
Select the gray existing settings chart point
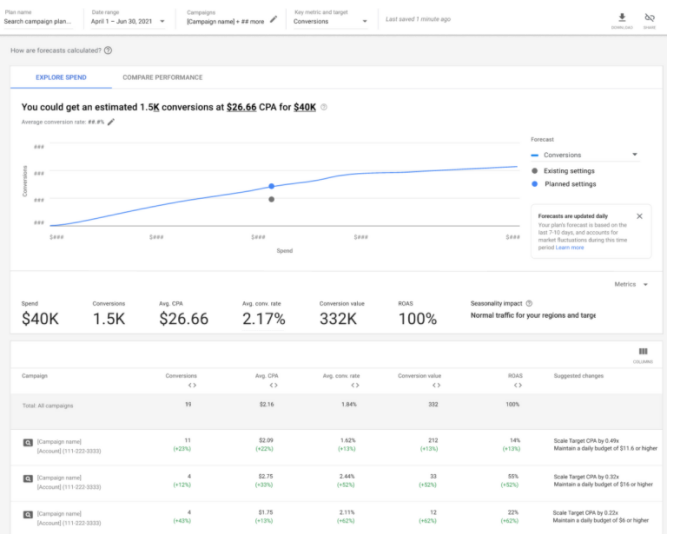pos(271,199)
